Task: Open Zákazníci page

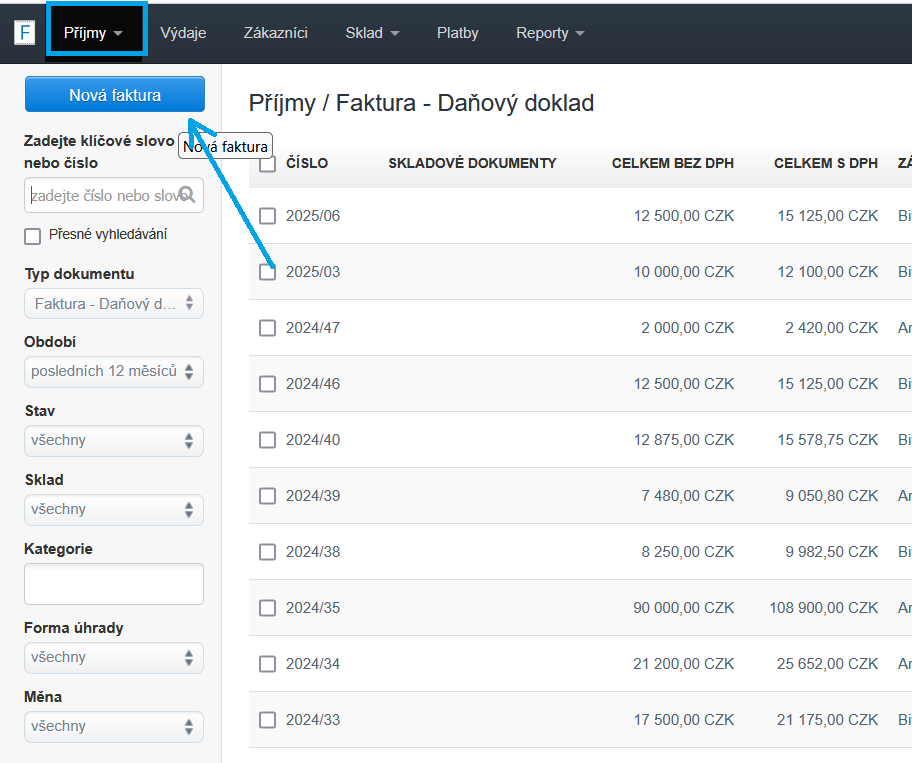Action: [x=275, y=33]
